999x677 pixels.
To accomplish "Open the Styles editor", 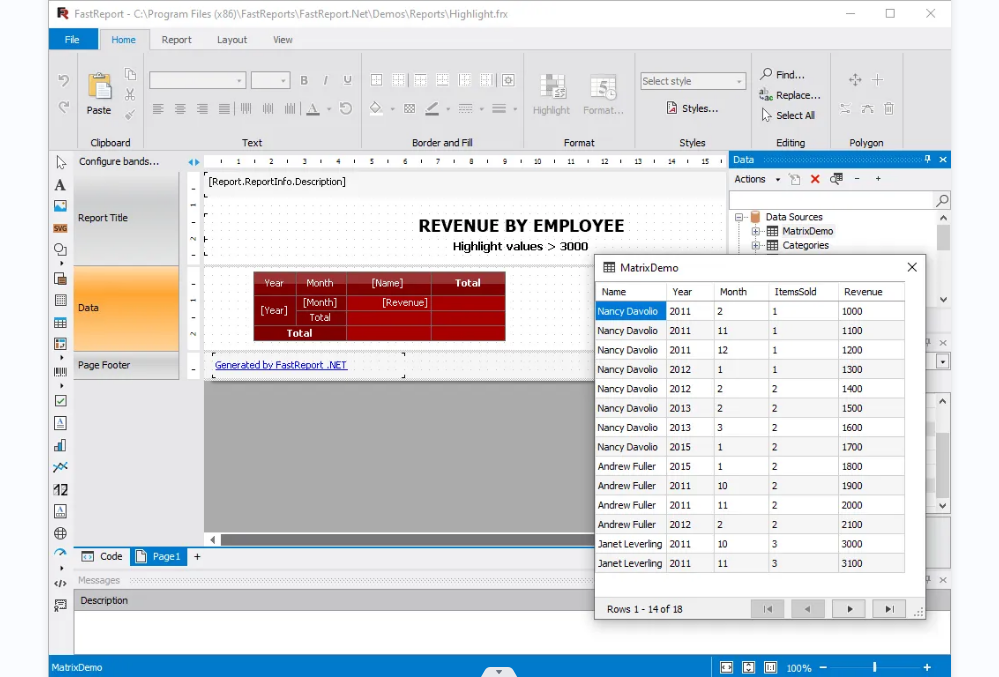I will 692,108.
